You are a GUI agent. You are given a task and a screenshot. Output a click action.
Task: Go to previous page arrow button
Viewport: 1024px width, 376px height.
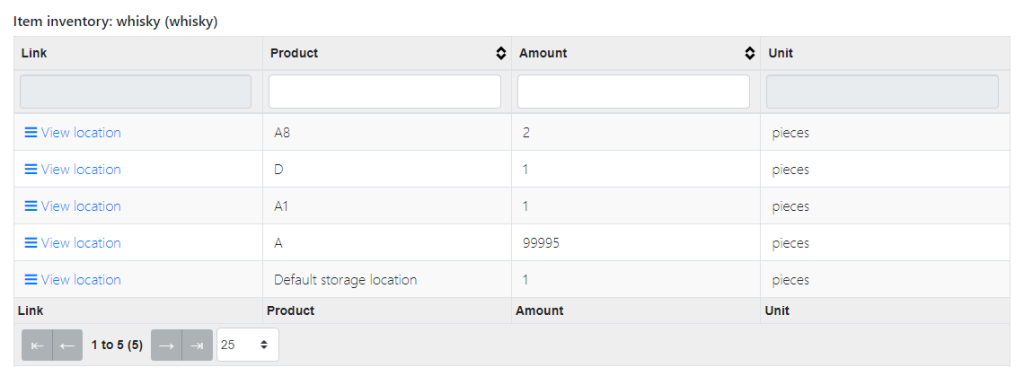tap(67, 345)
